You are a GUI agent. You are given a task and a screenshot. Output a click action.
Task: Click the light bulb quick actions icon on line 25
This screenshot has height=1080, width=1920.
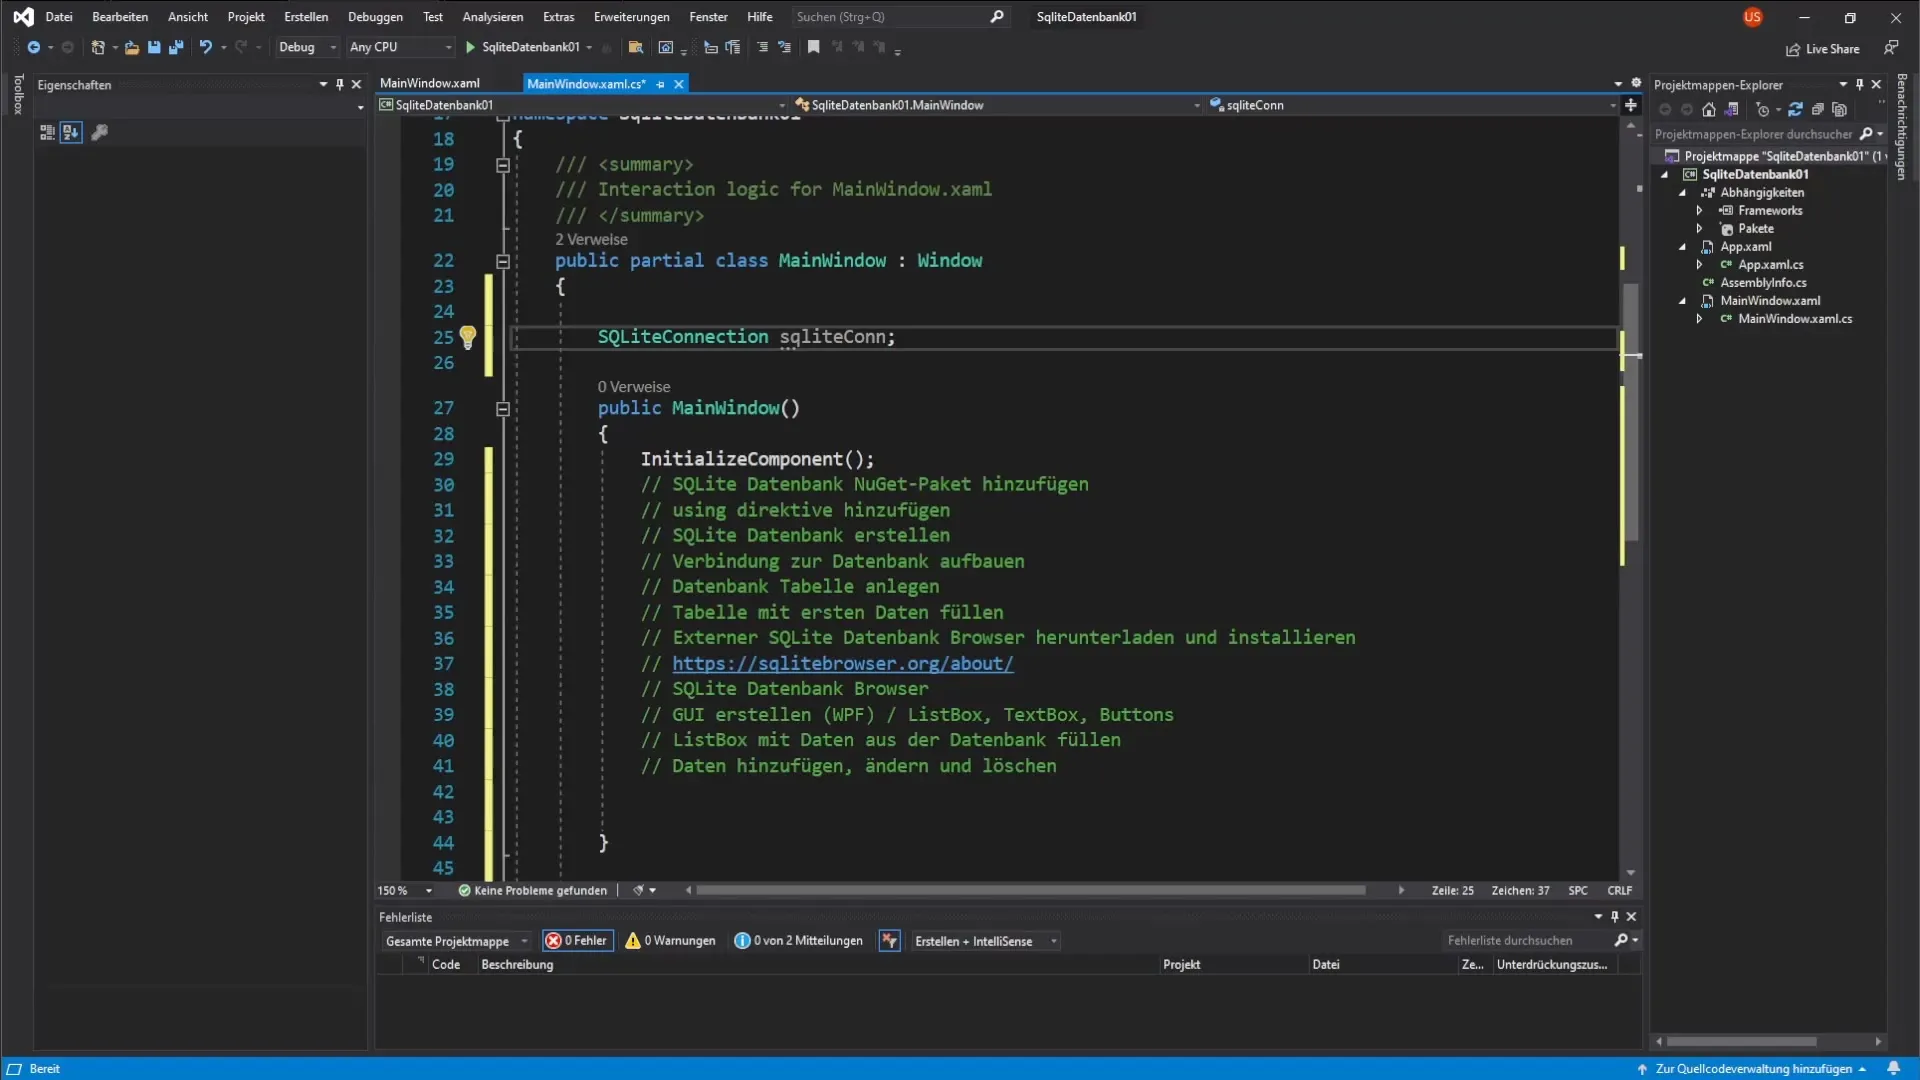tap(467, 337)
